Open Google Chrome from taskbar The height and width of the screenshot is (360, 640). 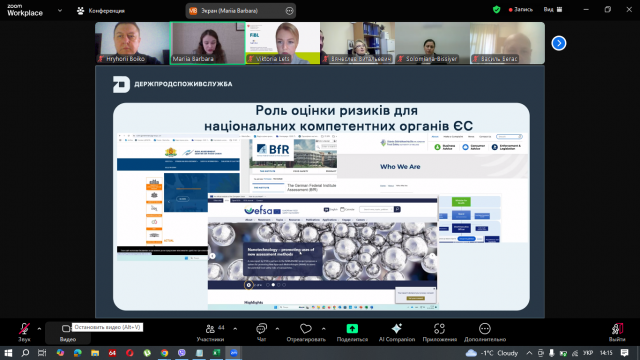pyautogui.click(x=164, y=353)
